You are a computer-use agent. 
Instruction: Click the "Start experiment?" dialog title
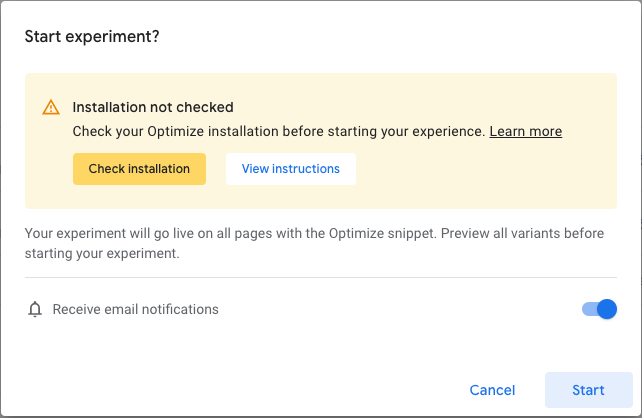92,37
